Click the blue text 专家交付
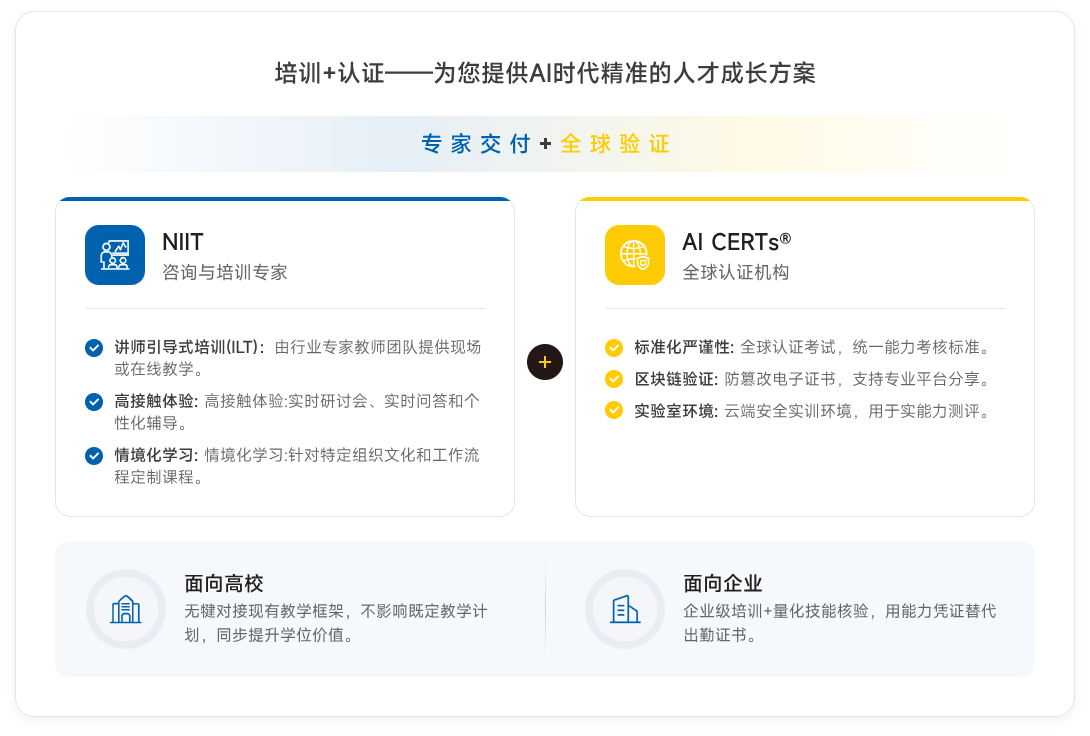Screen dimensions: 1090x736 [476, 144]
